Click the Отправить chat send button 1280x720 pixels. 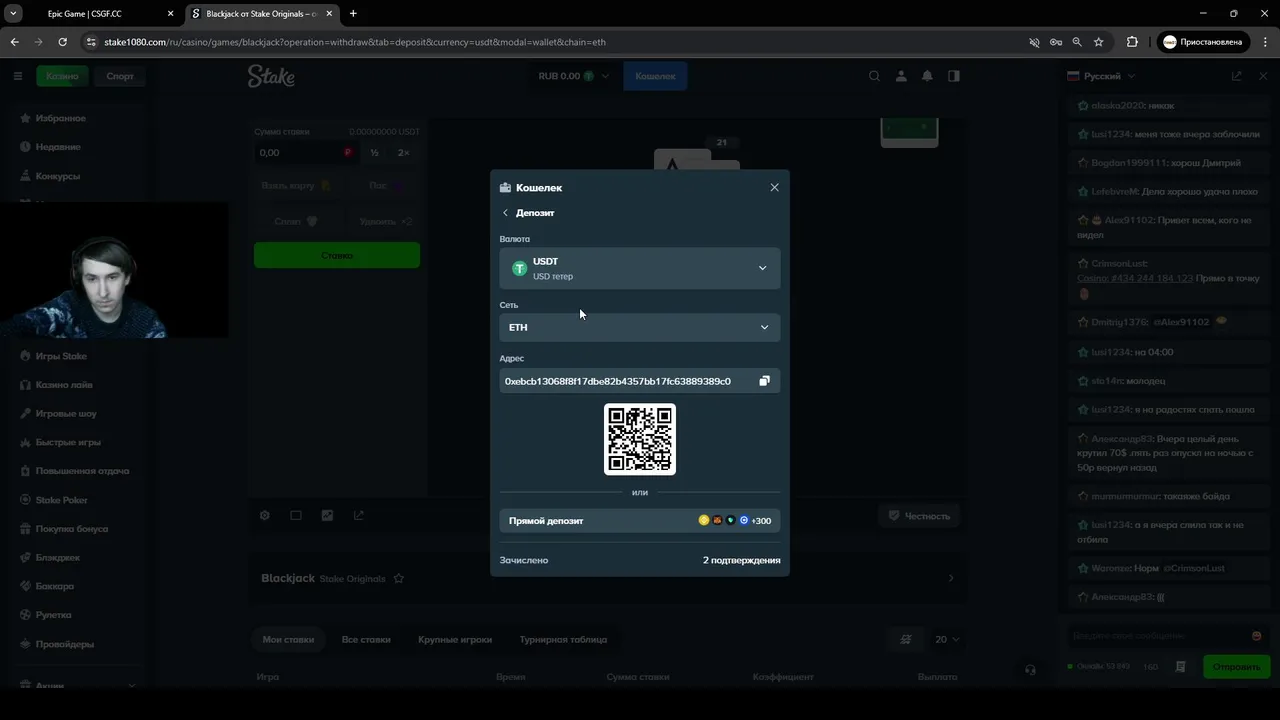pos(1236,667)
